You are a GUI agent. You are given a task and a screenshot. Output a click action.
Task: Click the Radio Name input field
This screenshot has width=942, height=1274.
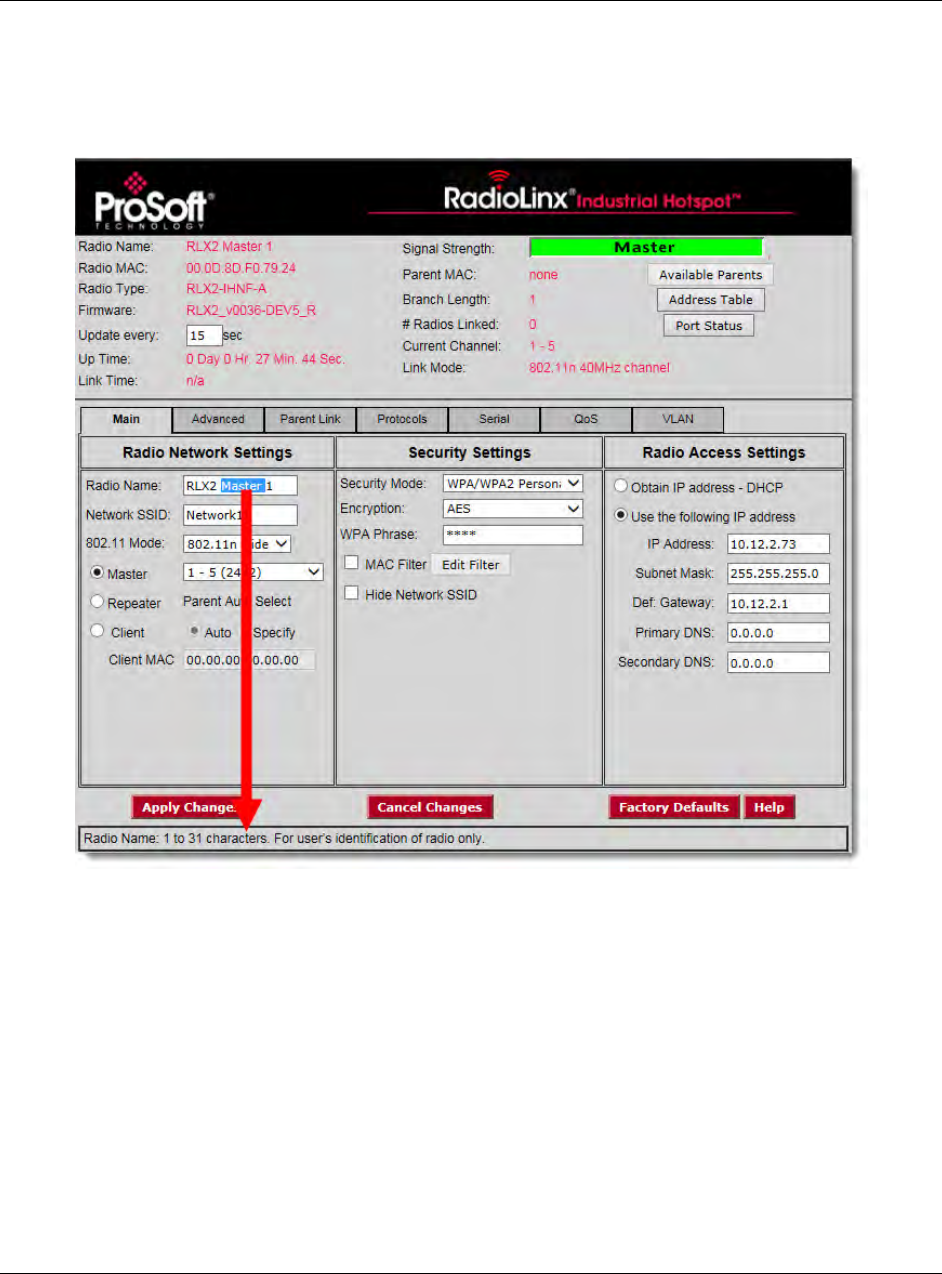coord(240,485)
